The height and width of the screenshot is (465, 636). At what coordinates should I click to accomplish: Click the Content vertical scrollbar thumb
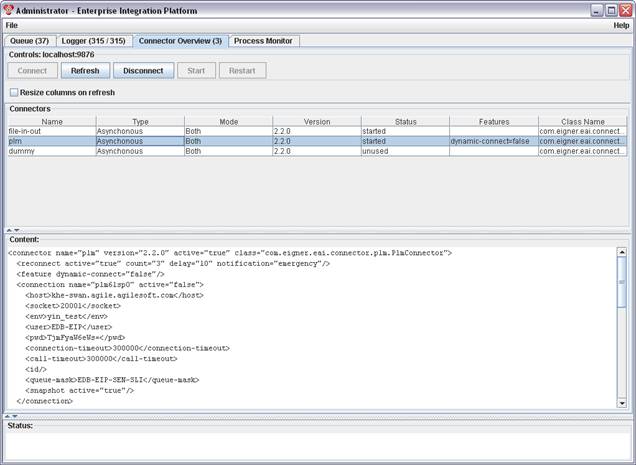(x=622, y=282)
